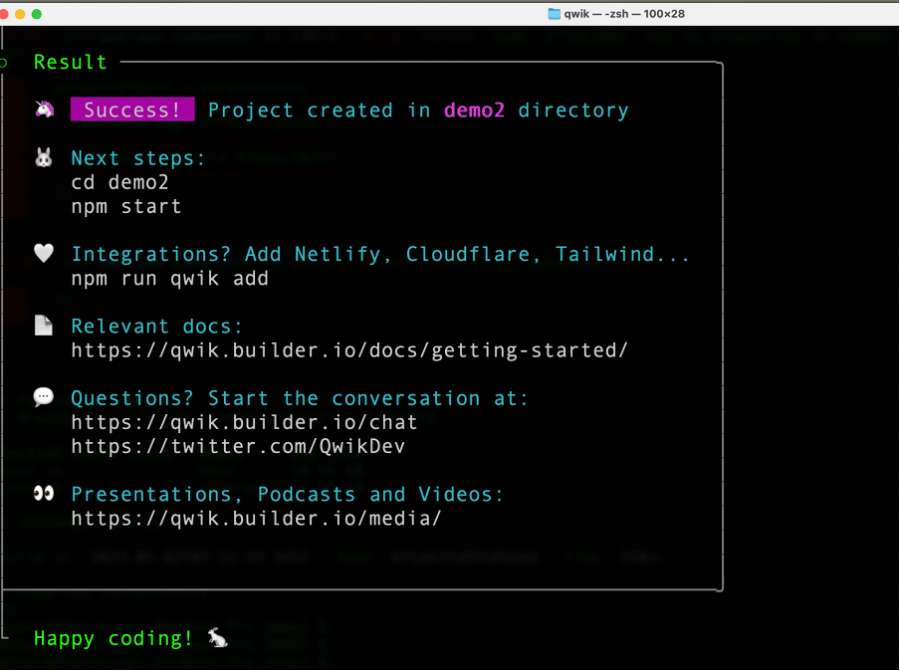Click 'Questions? Start the conversation at:' text

tap(299, 398)
